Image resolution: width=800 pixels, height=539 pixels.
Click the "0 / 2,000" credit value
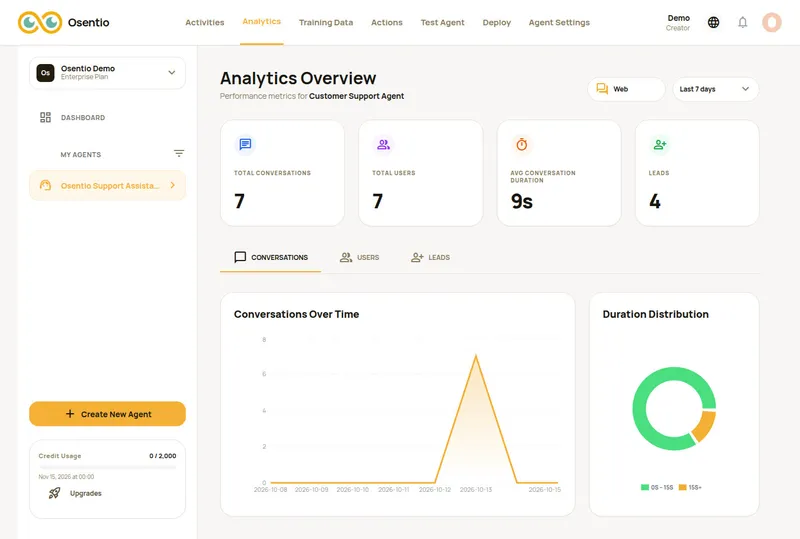(x=163, y=456)
